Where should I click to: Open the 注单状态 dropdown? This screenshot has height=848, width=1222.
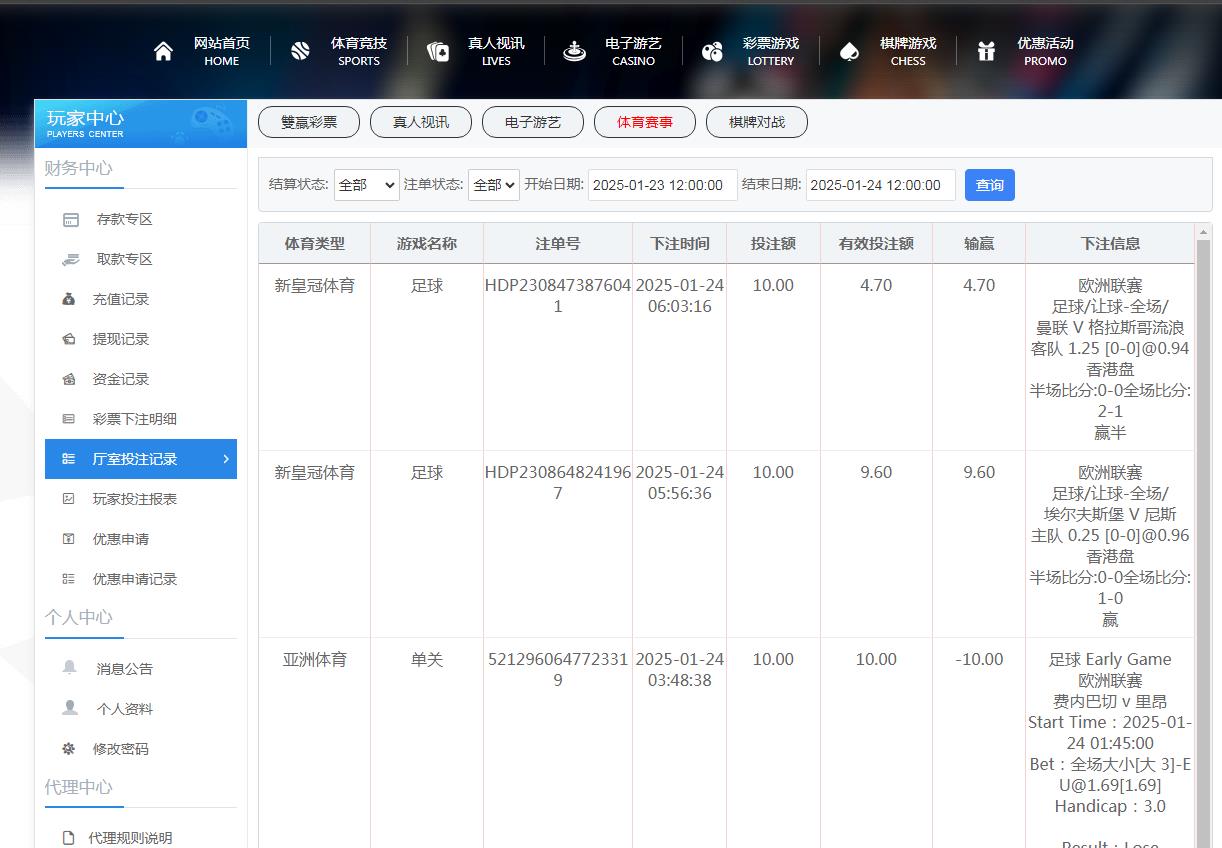tap(493, 184)
